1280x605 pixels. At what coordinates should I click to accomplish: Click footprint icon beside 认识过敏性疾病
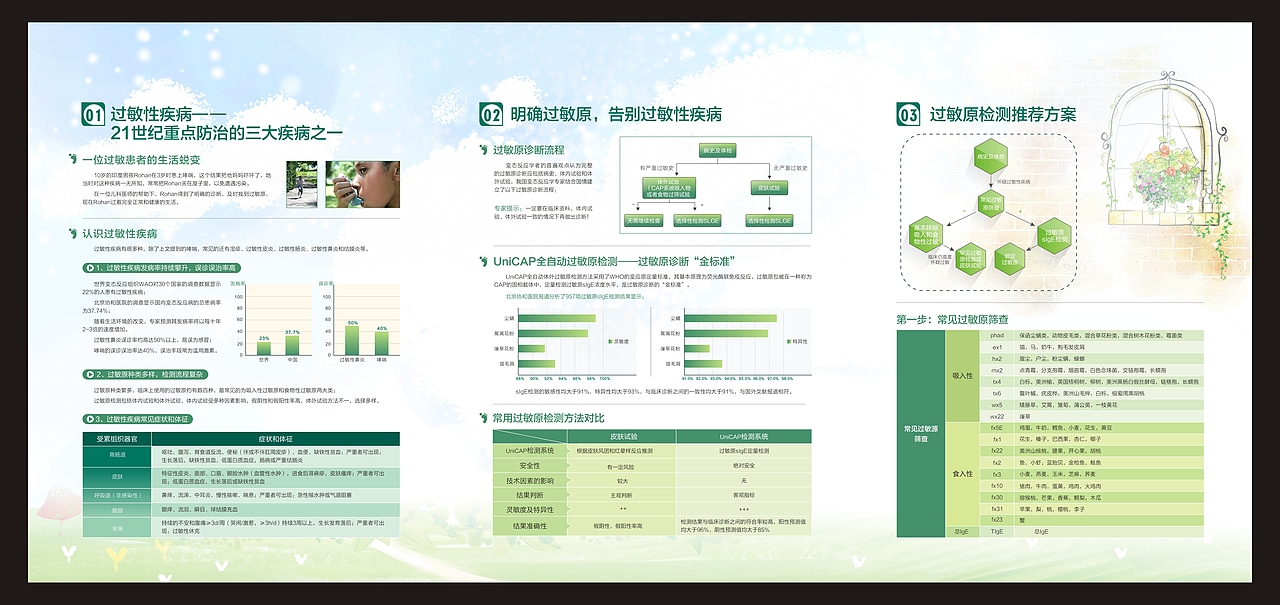pyautogui.click(x=73, y=233)
